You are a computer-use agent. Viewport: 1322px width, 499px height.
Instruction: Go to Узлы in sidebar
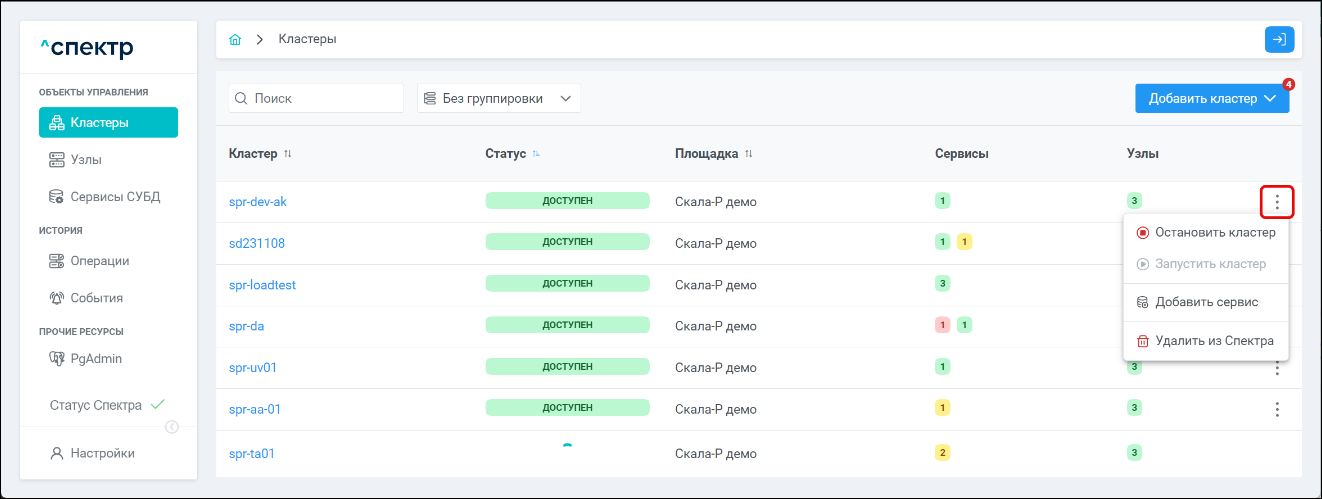(86, 160)
